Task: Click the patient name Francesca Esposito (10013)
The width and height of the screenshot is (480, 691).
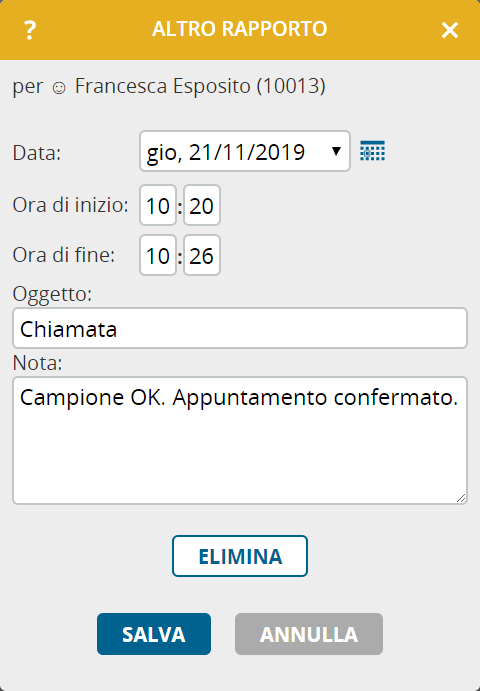Action: coord(200,86)
